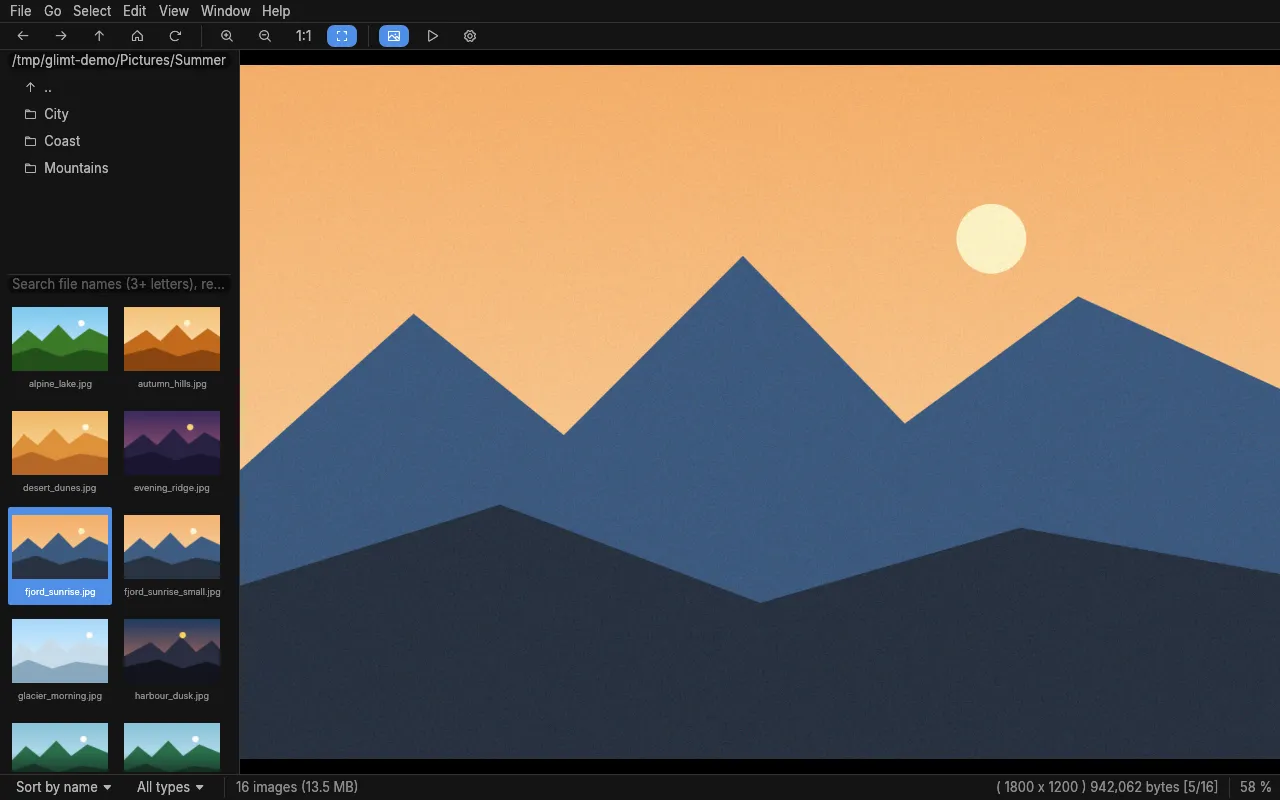Open the Go menu
Viewport: 1280px width, 800px height.
point(53,11)
